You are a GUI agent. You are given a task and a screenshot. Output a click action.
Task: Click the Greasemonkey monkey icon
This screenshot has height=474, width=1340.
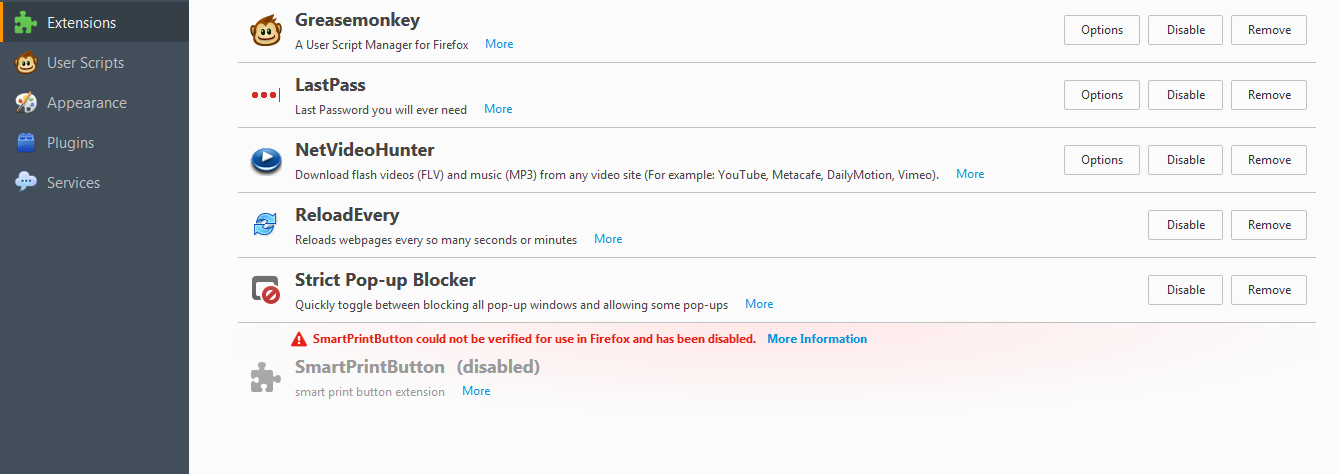(265, 31)
